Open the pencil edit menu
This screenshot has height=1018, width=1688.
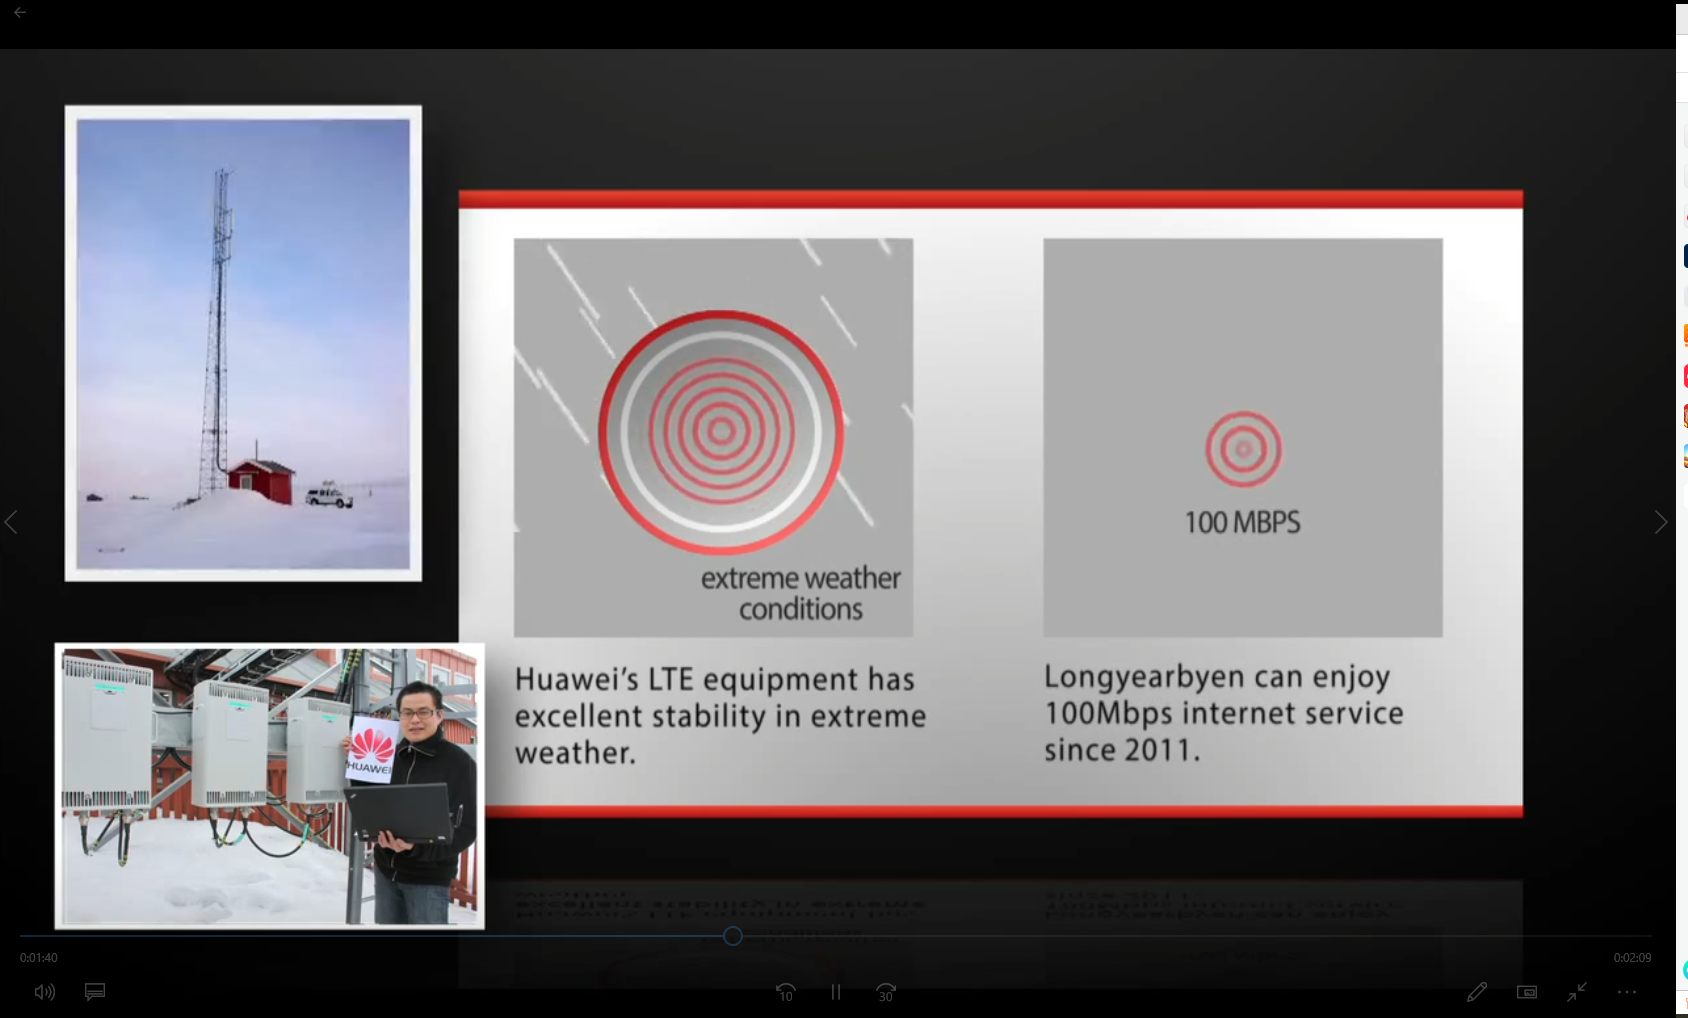(x=1477, y=992)
